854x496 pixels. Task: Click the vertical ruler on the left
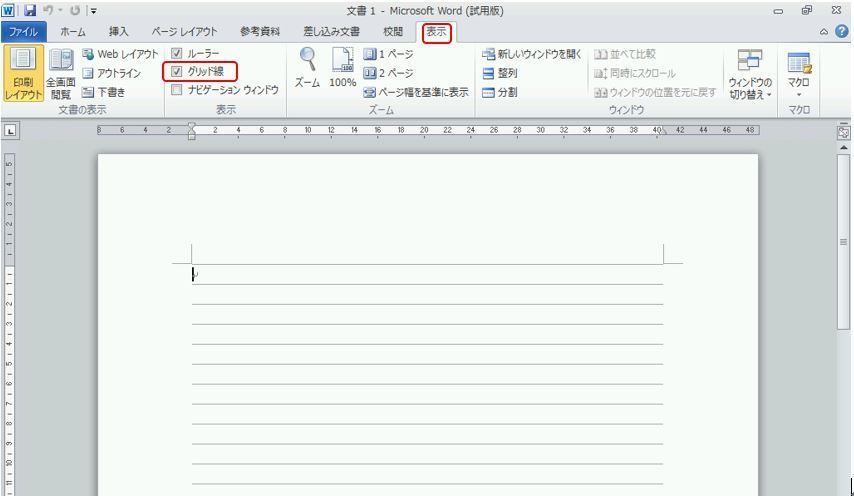(9, 324)
